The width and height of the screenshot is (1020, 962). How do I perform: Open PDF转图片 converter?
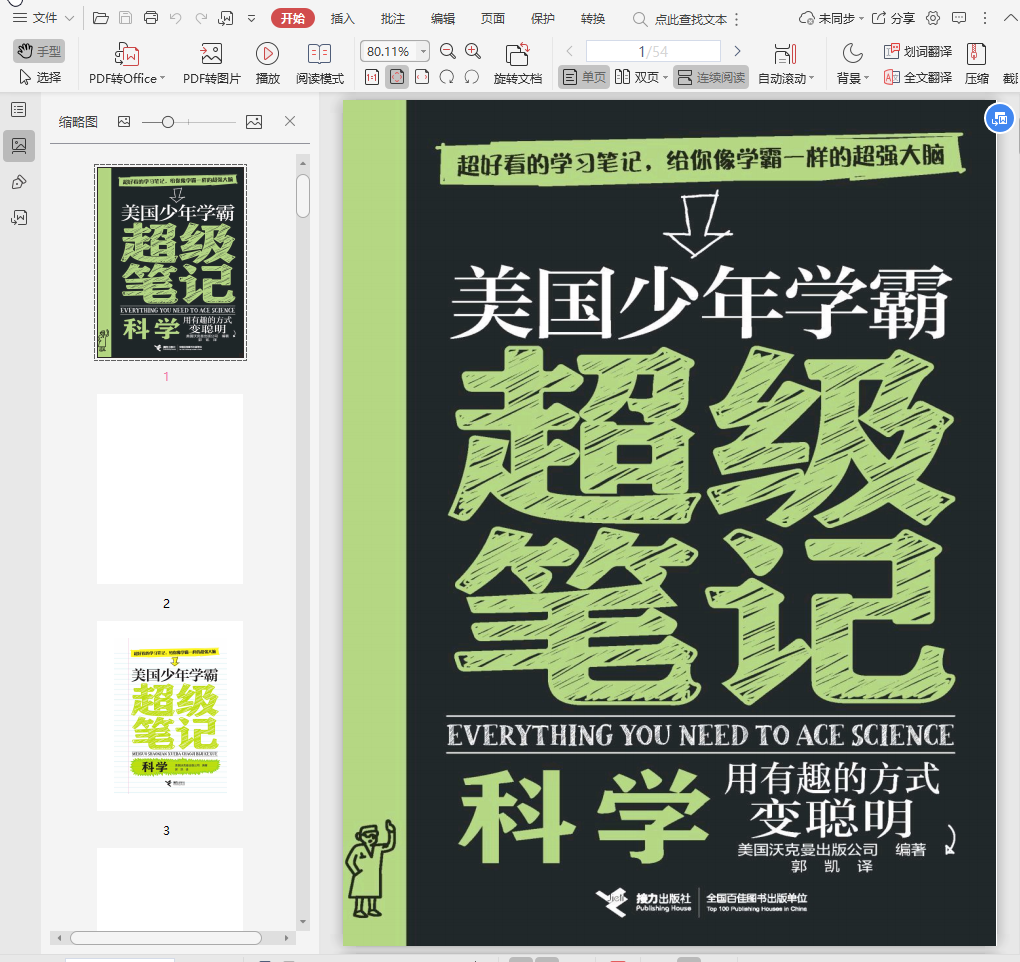[x=211, y=64]
